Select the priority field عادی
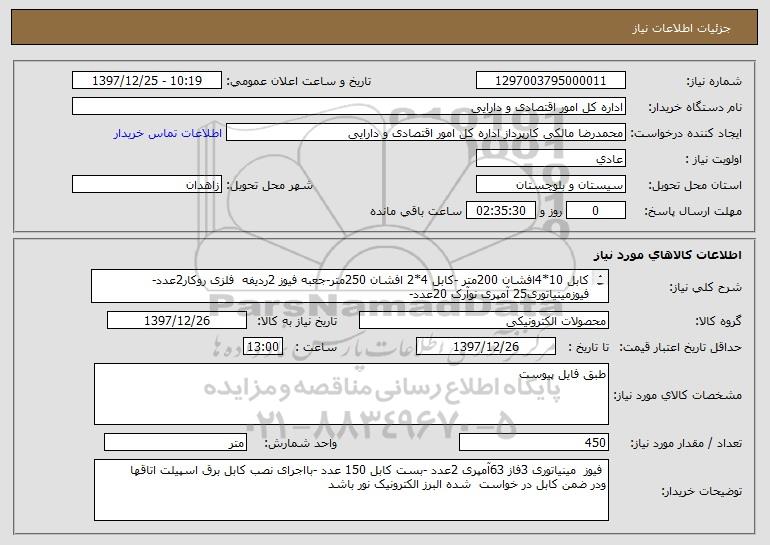Screen dimensions: 770x545 (550, 159)
